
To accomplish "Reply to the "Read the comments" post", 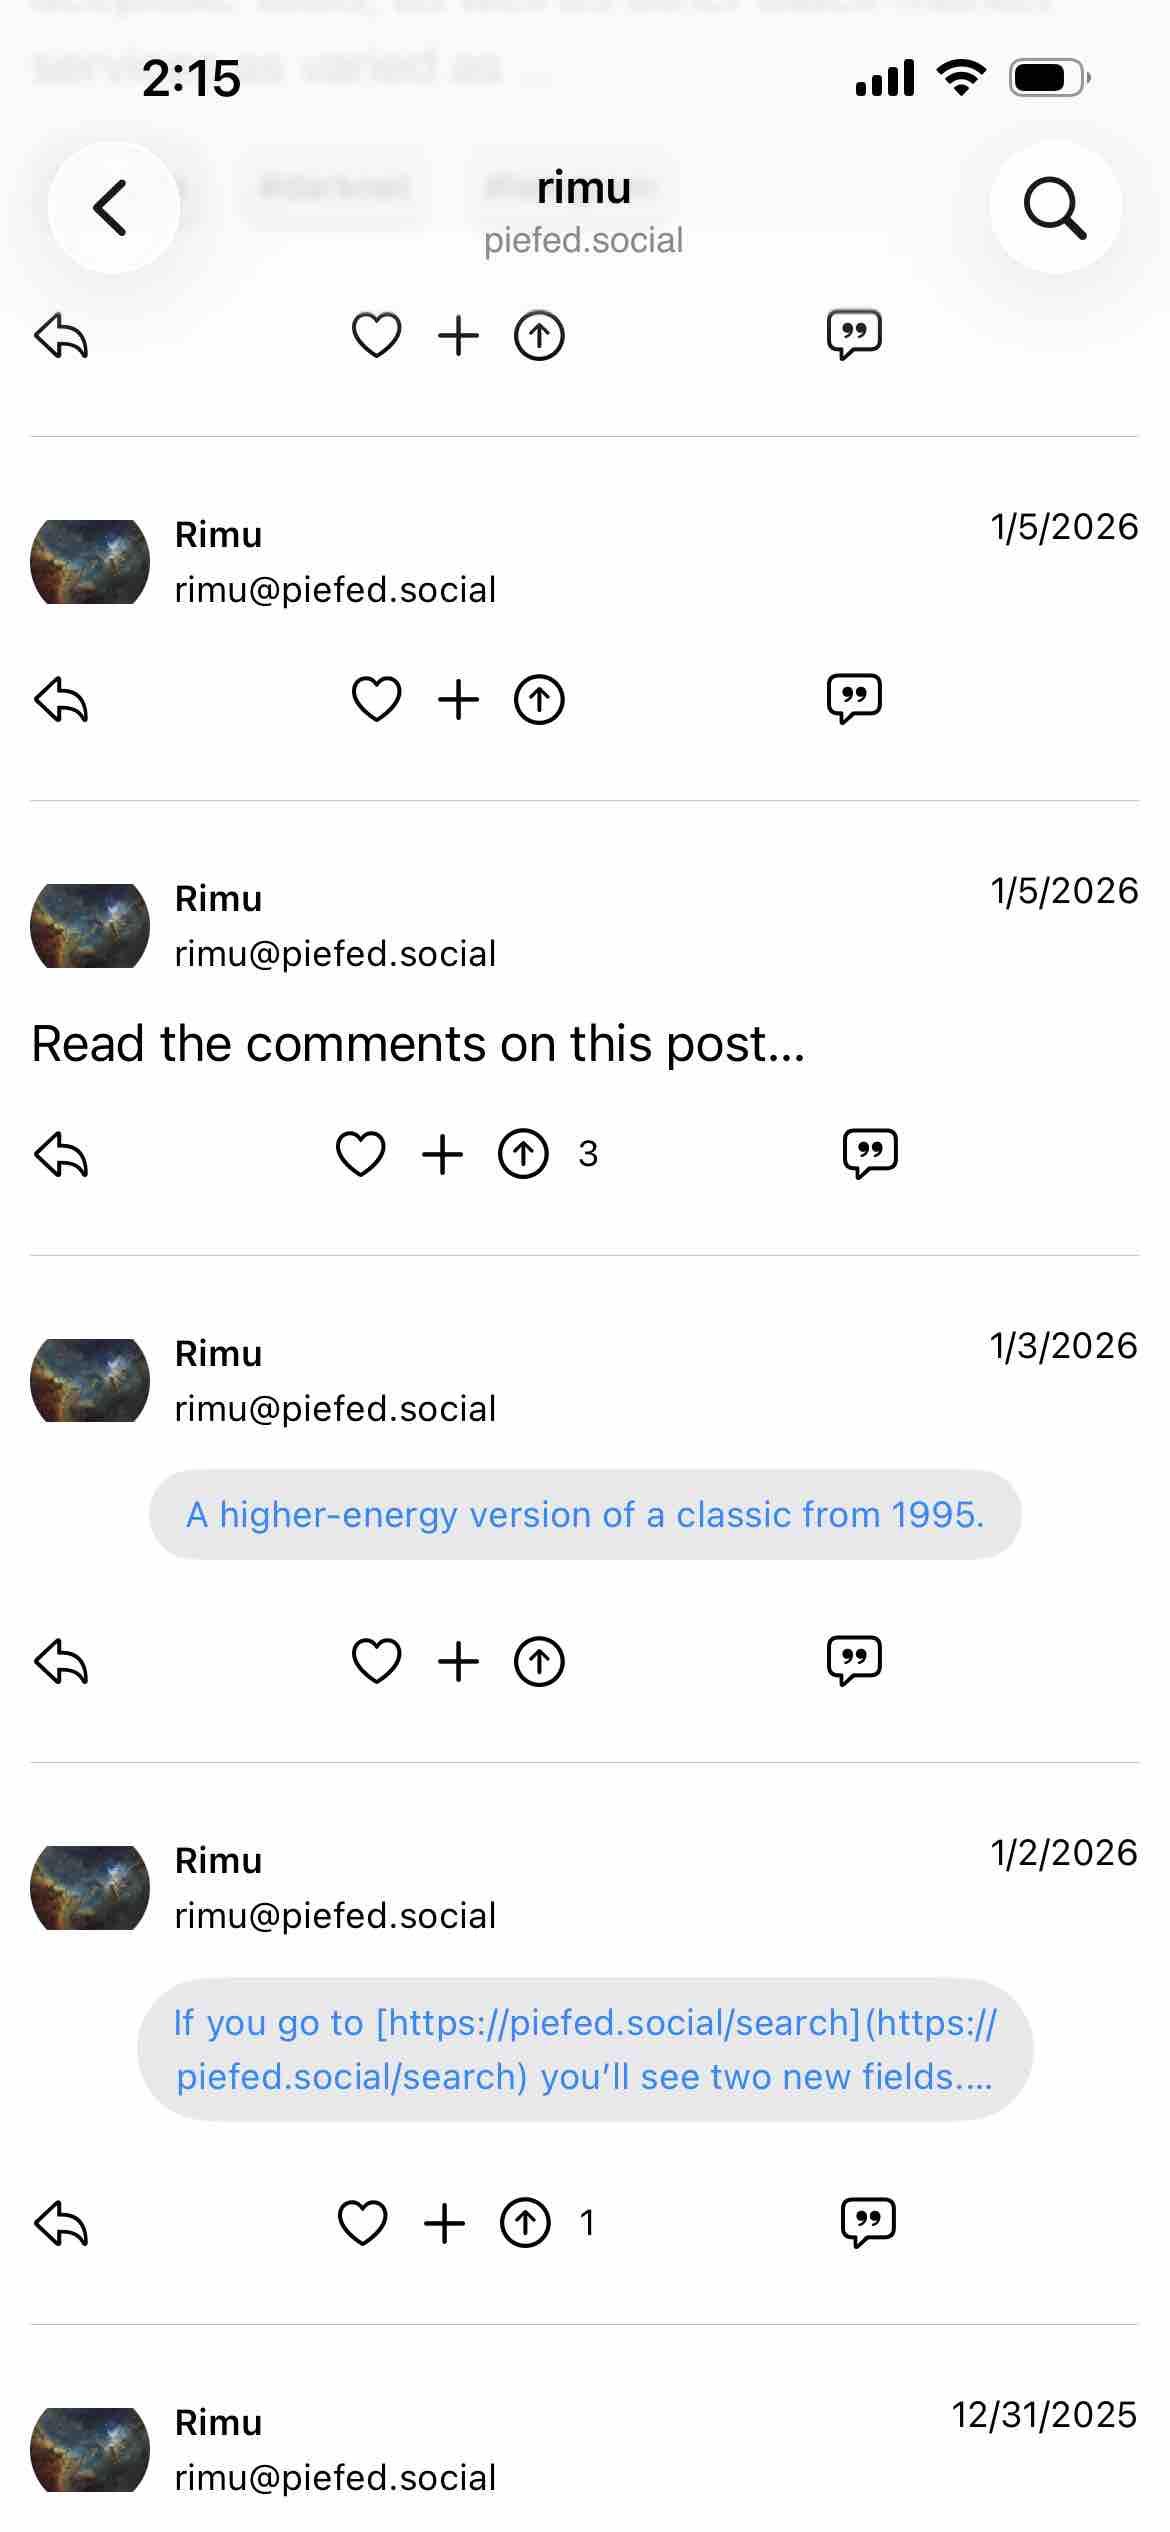I will tap(62, 1155).
